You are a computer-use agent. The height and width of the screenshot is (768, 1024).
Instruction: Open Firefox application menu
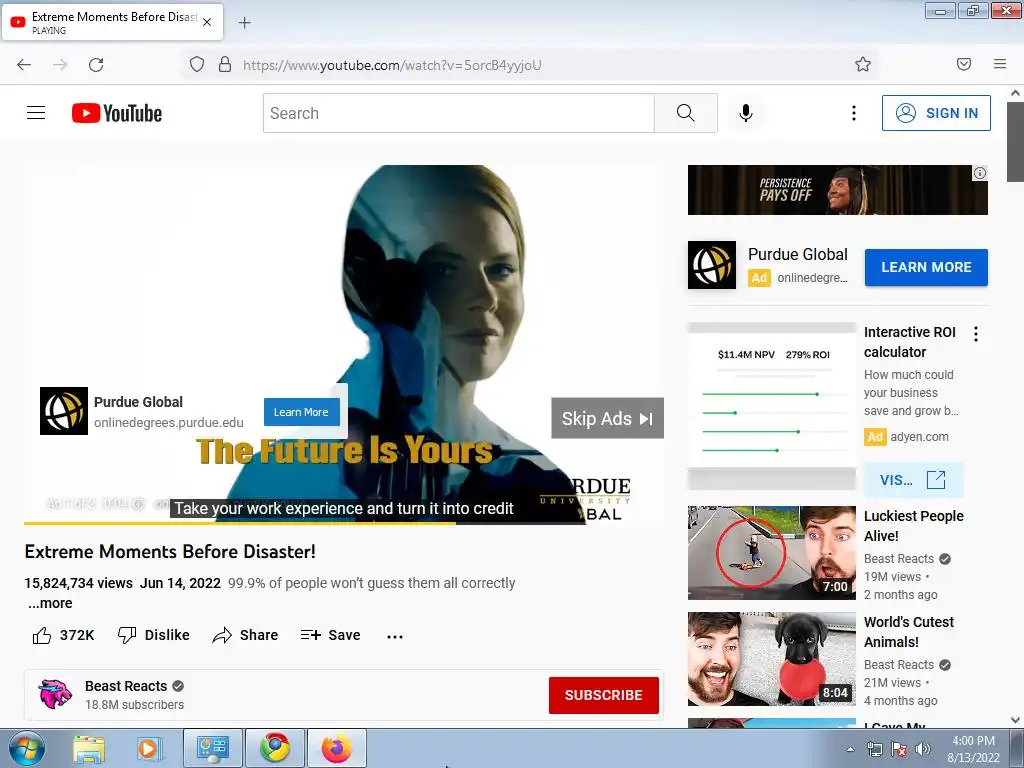(1000, 64)
